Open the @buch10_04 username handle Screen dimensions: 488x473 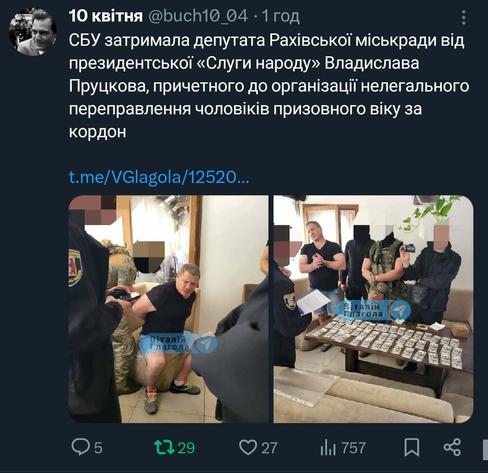click(198, 16)
